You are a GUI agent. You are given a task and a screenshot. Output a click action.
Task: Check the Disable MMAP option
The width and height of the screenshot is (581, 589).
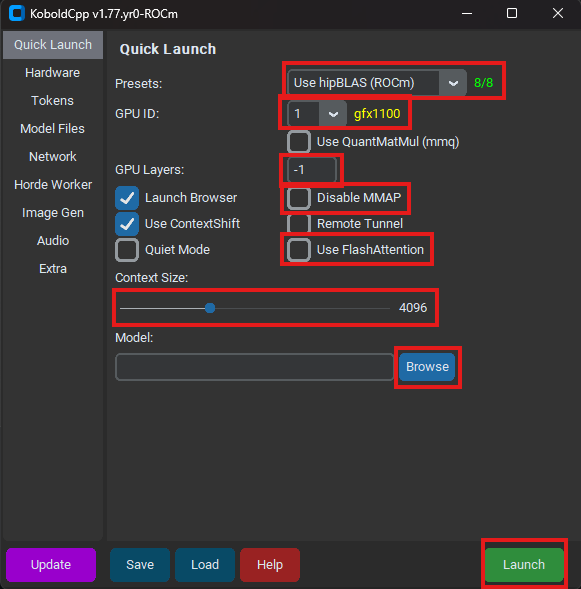pos(299,198)
